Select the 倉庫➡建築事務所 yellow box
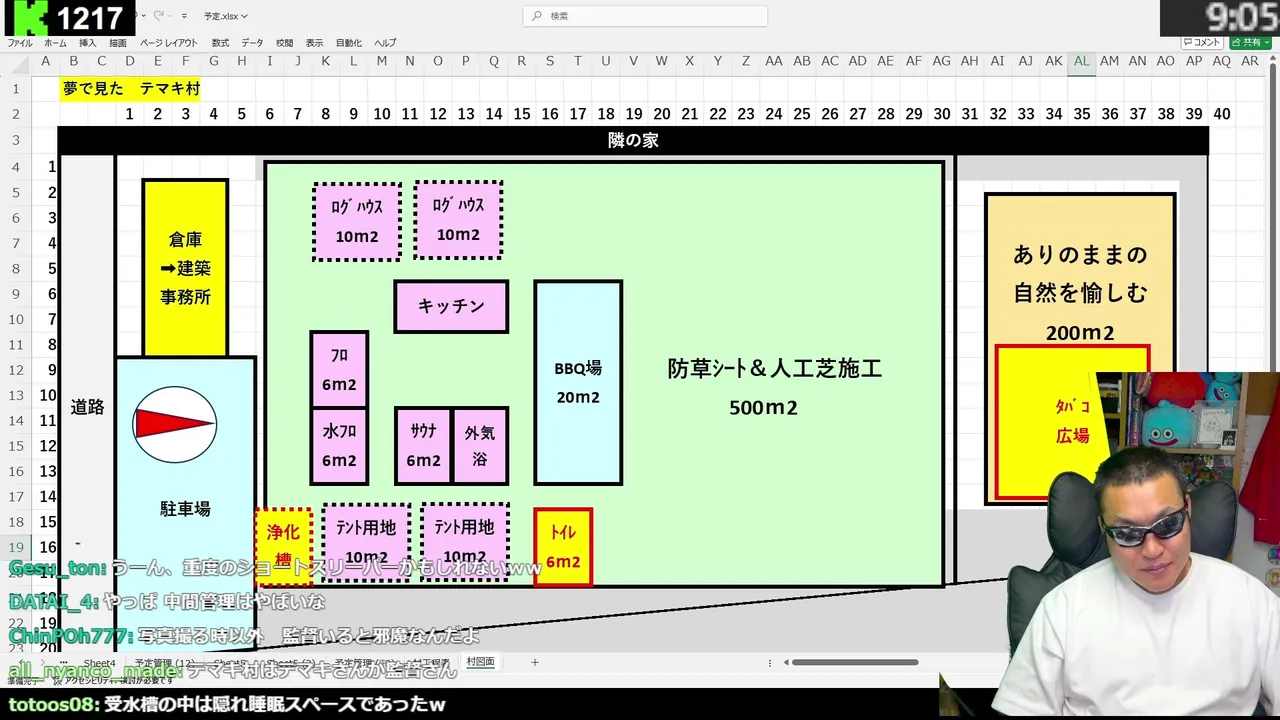 (185, 268)
